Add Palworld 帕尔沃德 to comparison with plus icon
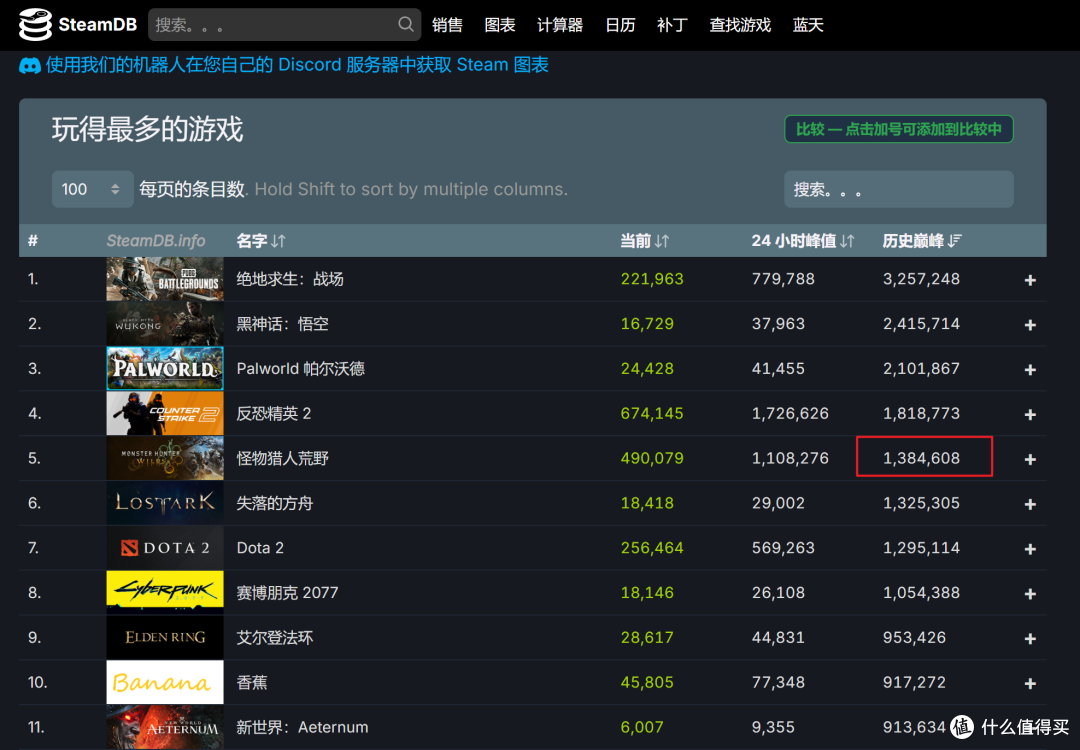This screenshot has height=750, width=1080. coord(1030,369)
